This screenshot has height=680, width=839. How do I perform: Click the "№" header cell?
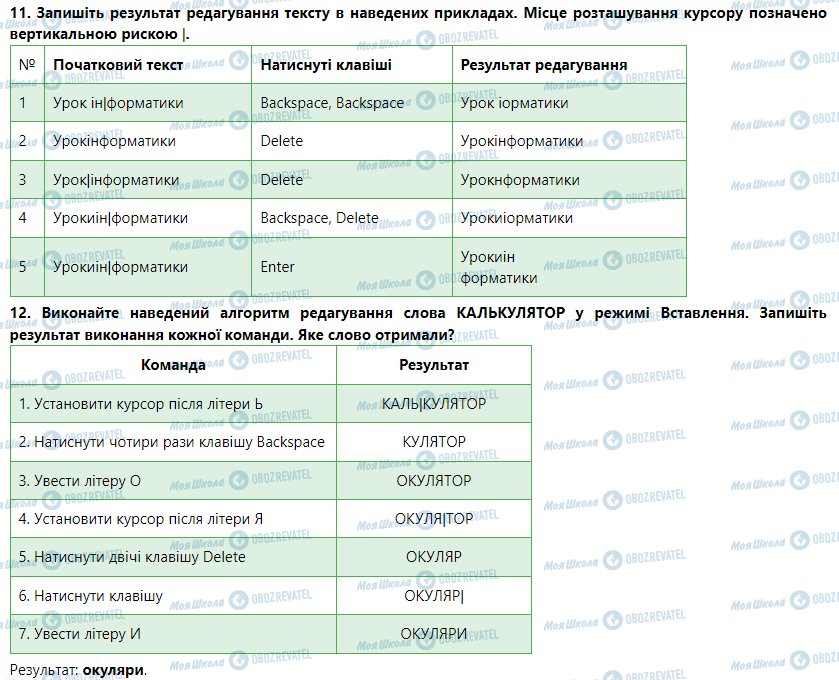point(26,65)
